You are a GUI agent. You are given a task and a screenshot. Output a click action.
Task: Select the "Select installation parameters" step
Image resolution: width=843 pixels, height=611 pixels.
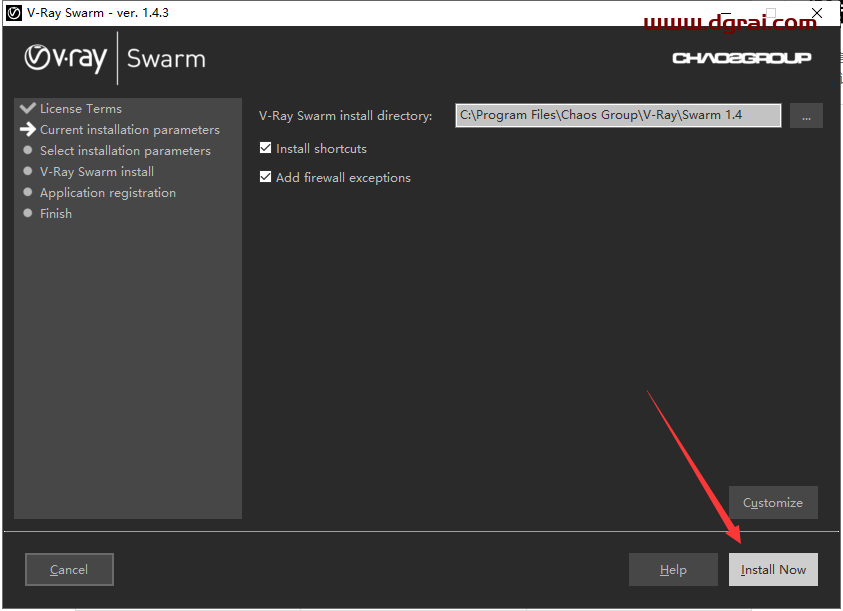(125, 151)
